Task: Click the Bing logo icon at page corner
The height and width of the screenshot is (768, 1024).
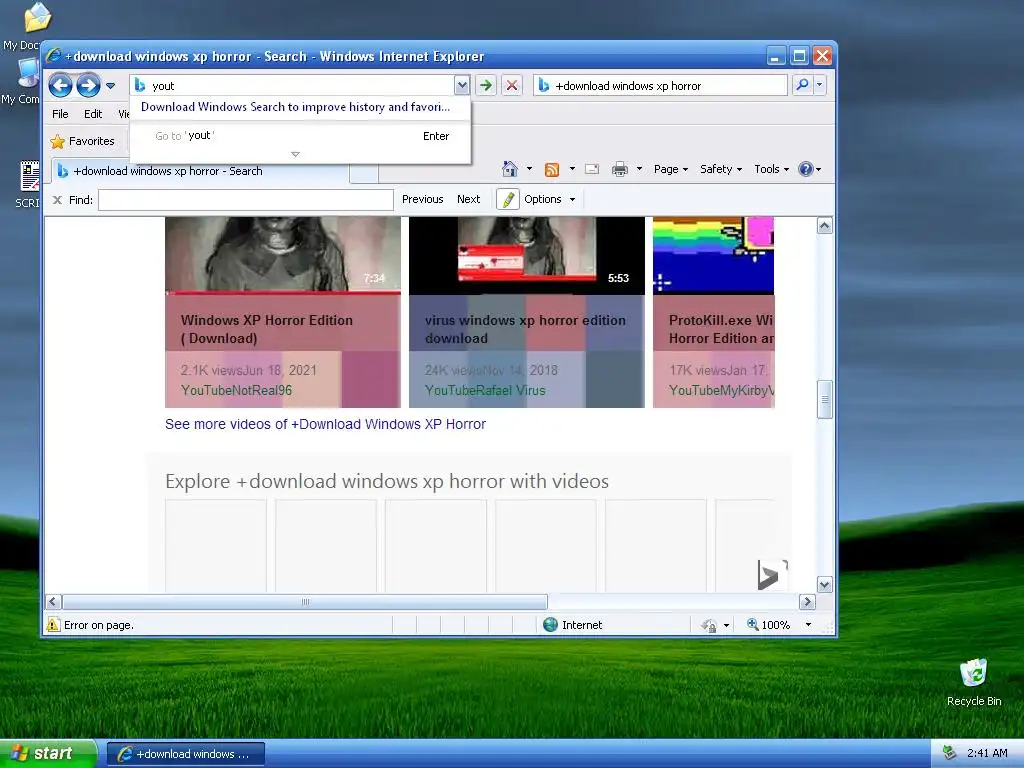Action: click(771, 575)
